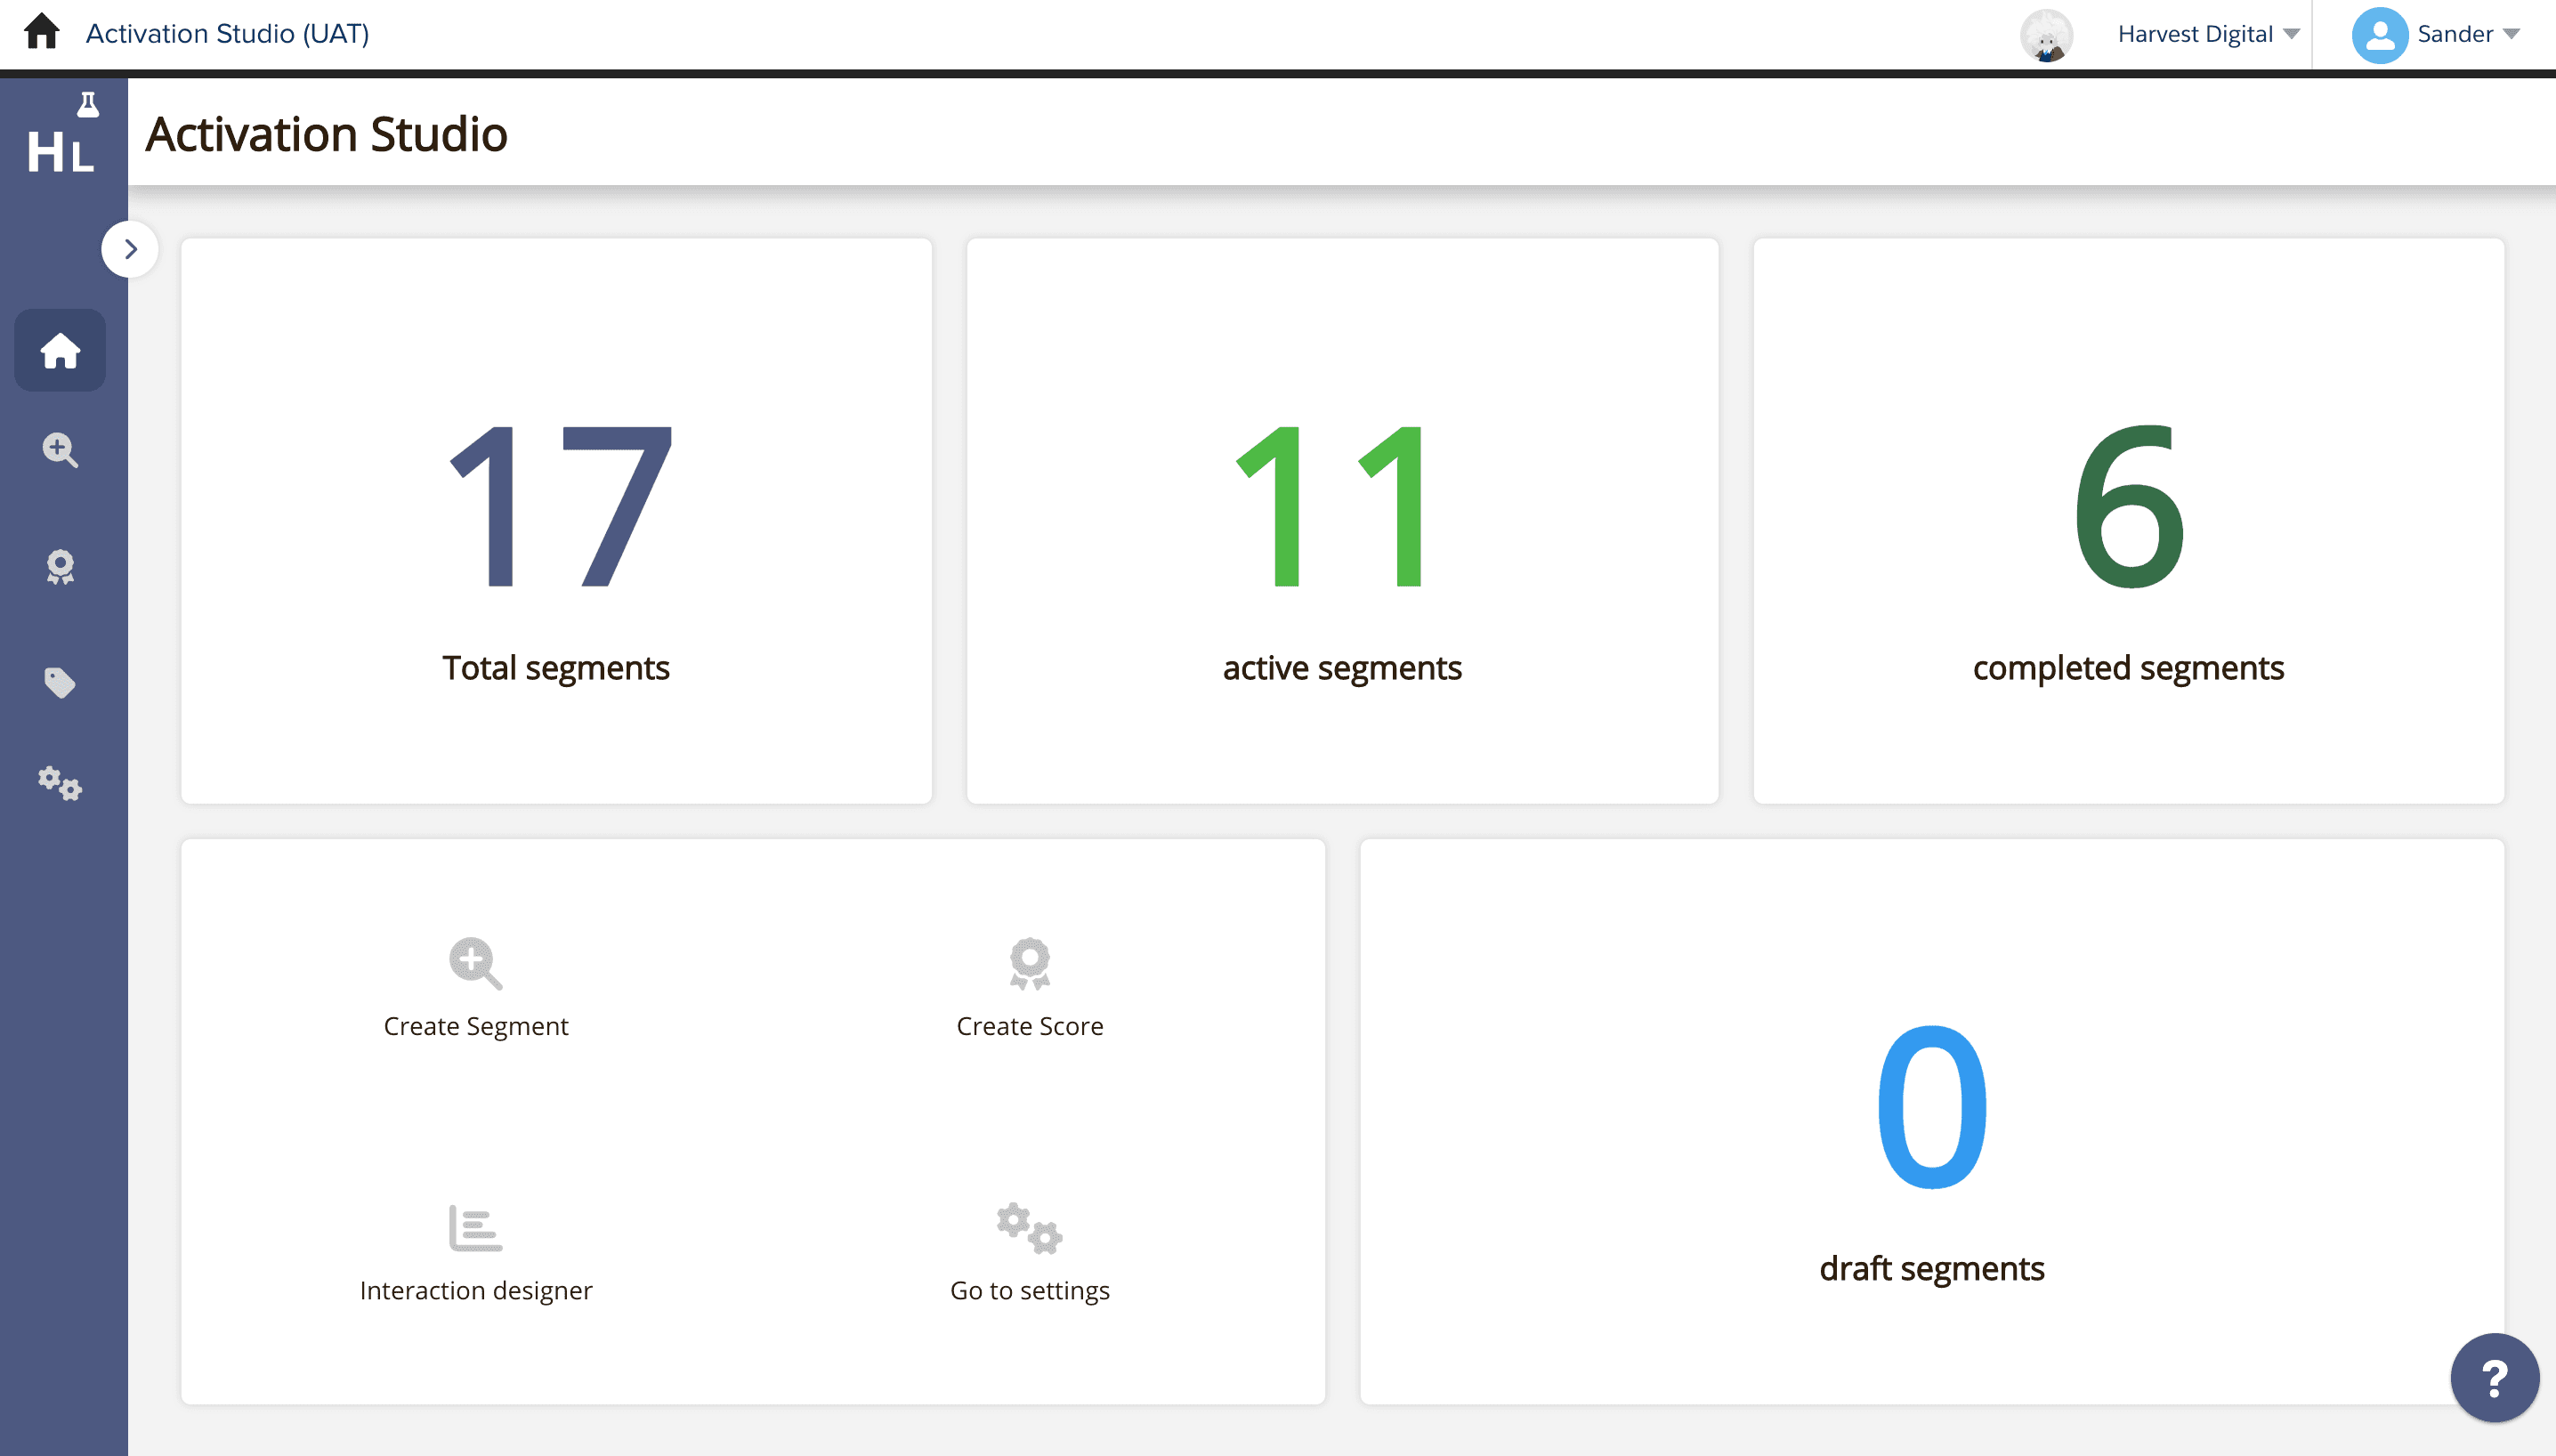Open the Home item in sidebar
The width and height of the screenshot is (2556, 1456).
[60, 350]
